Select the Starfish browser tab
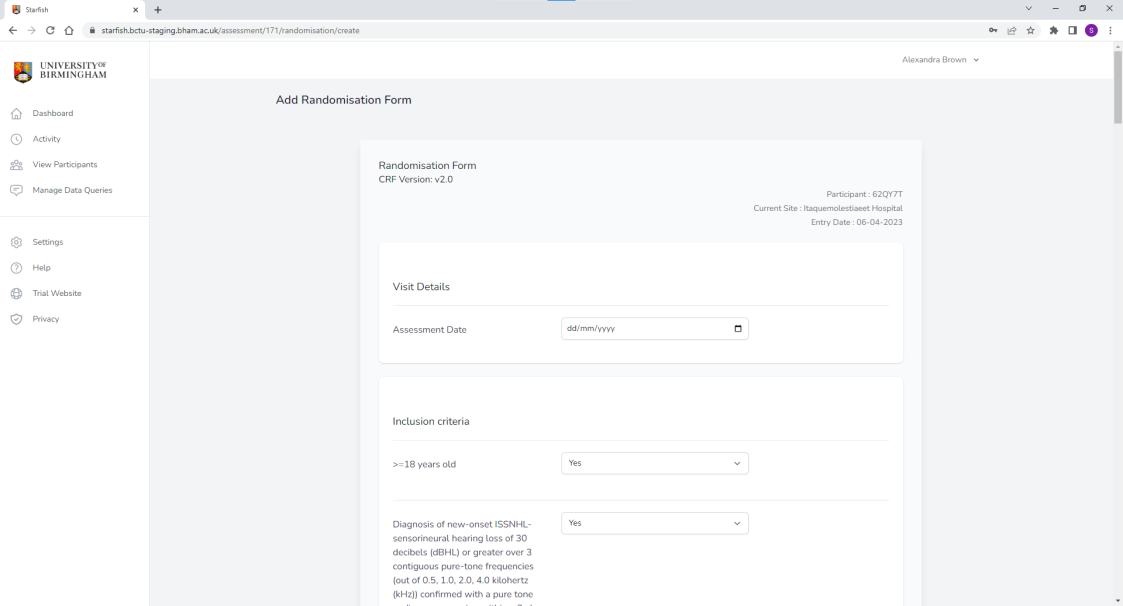Viewport: 1123px width, 606px height. click(x=70, y=9)
